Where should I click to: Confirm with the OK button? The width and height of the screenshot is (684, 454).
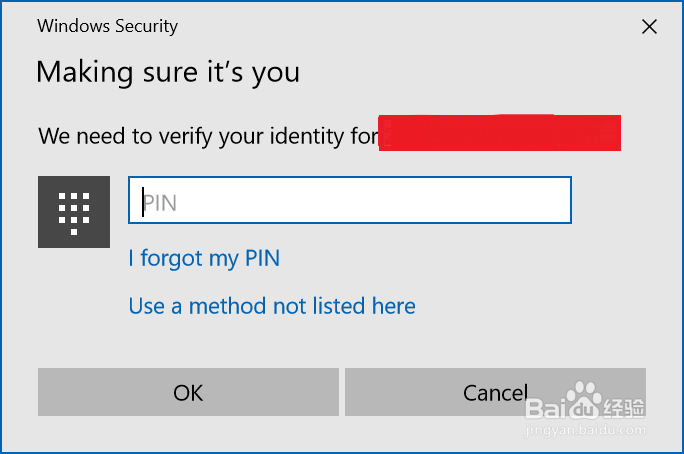(x=188, y=392)
